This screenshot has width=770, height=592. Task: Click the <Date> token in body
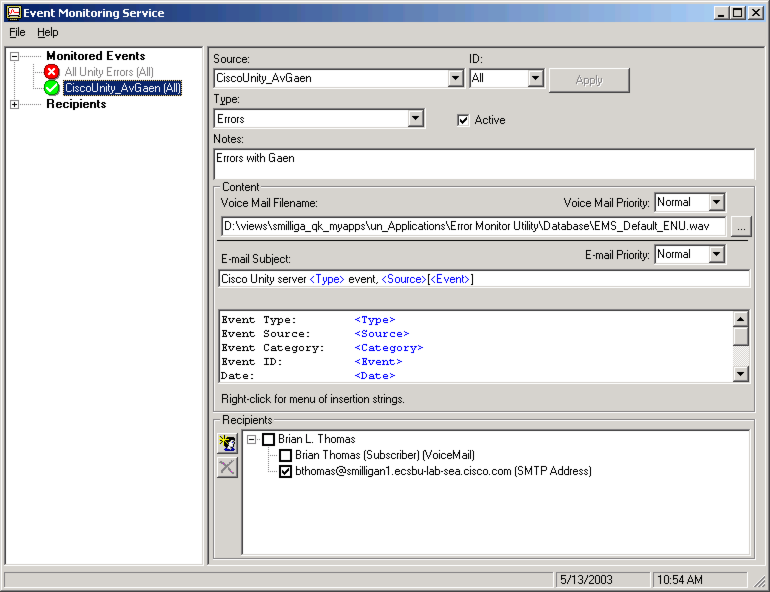(x=375, y=376)
